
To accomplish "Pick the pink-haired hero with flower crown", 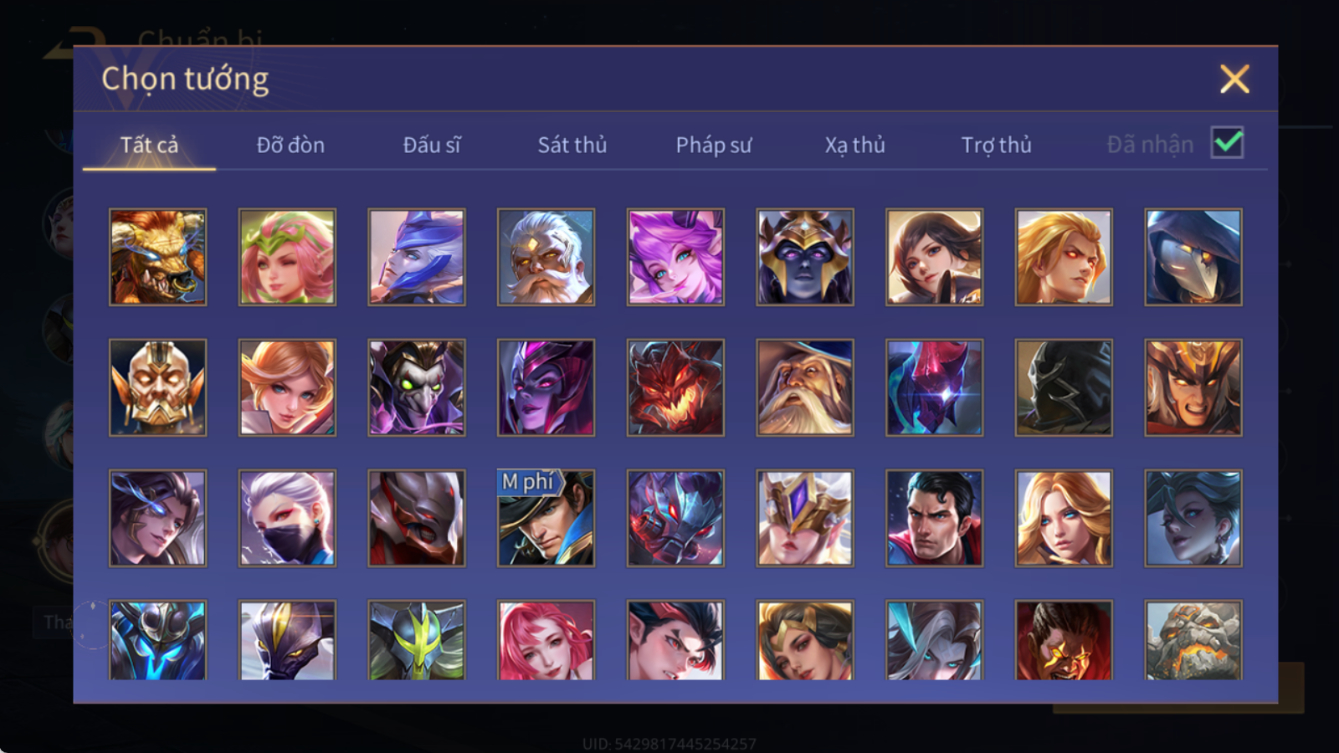I will [287, 257].
